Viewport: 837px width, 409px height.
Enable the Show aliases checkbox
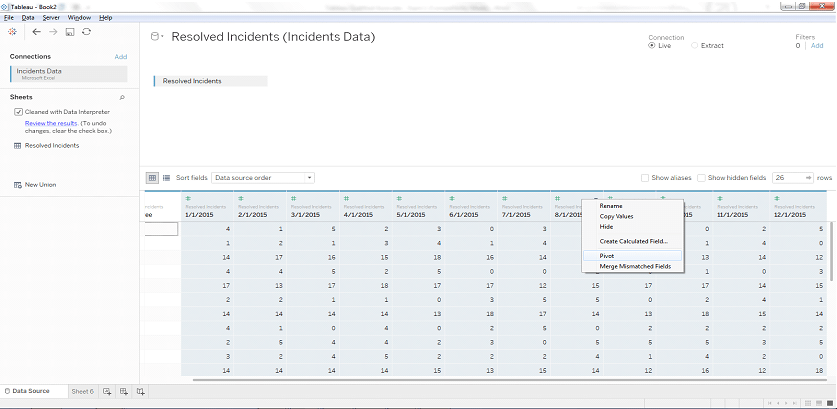pyautogui.click(x=645, y=178)
